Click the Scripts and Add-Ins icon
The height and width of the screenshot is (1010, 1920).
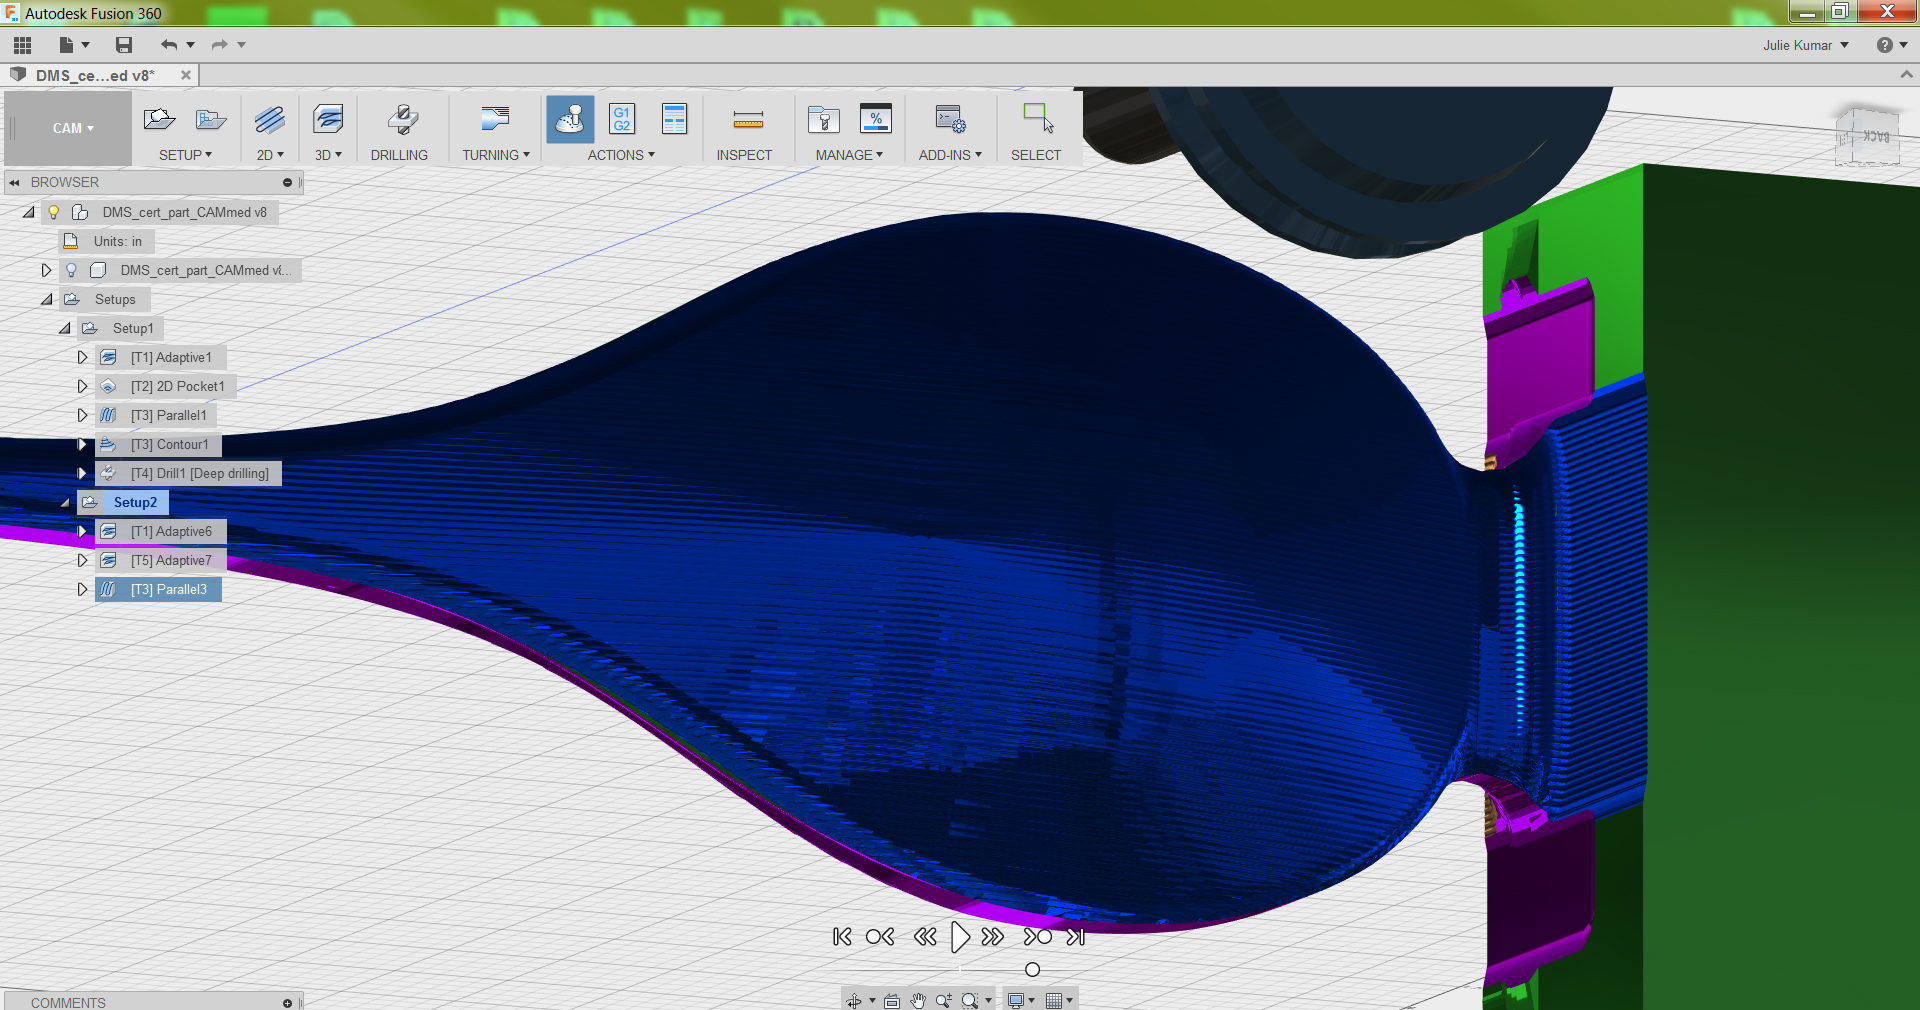tap(950, 119)
